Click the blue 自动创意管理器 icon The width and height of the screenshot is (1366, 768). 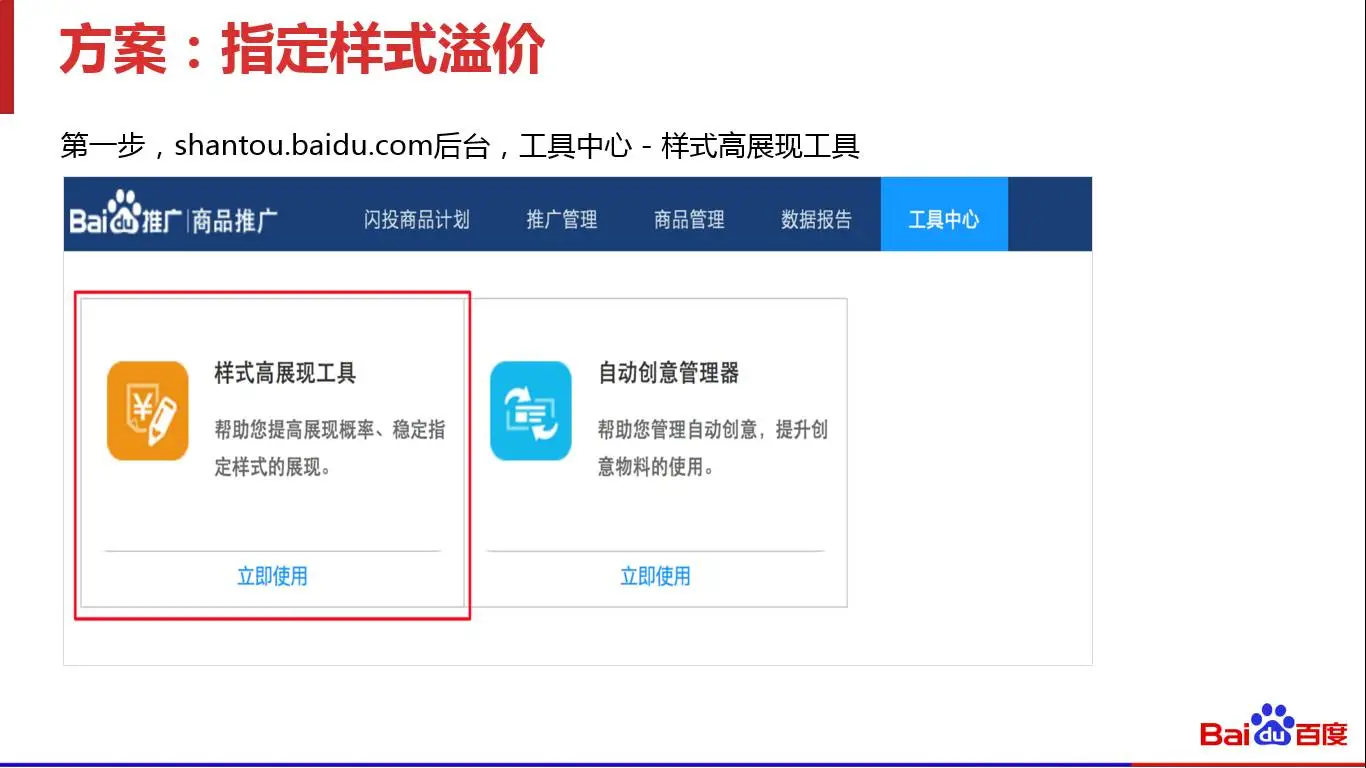530,411
